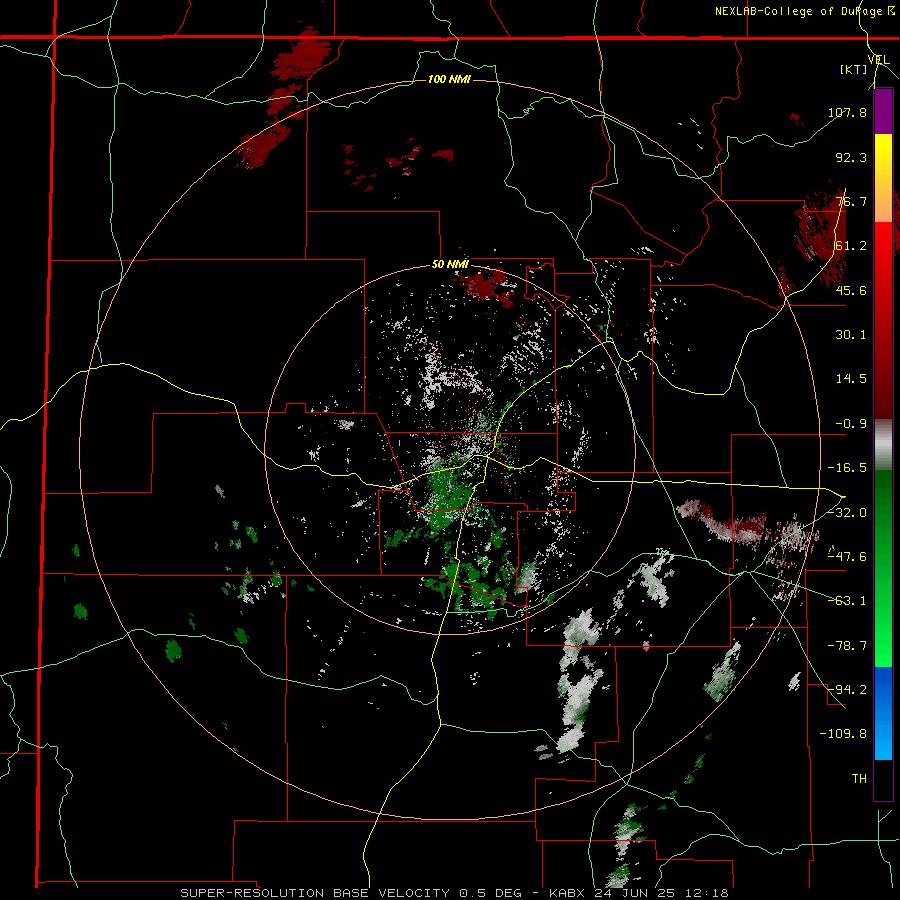Click the 92.3 legend value
The image size is (900, 900).
[851, 157]
